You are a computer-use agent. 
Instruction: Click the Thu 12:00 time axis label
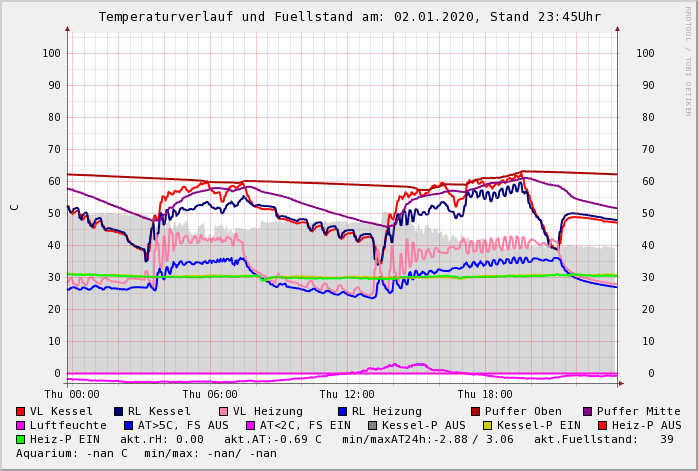pos(348,394)
